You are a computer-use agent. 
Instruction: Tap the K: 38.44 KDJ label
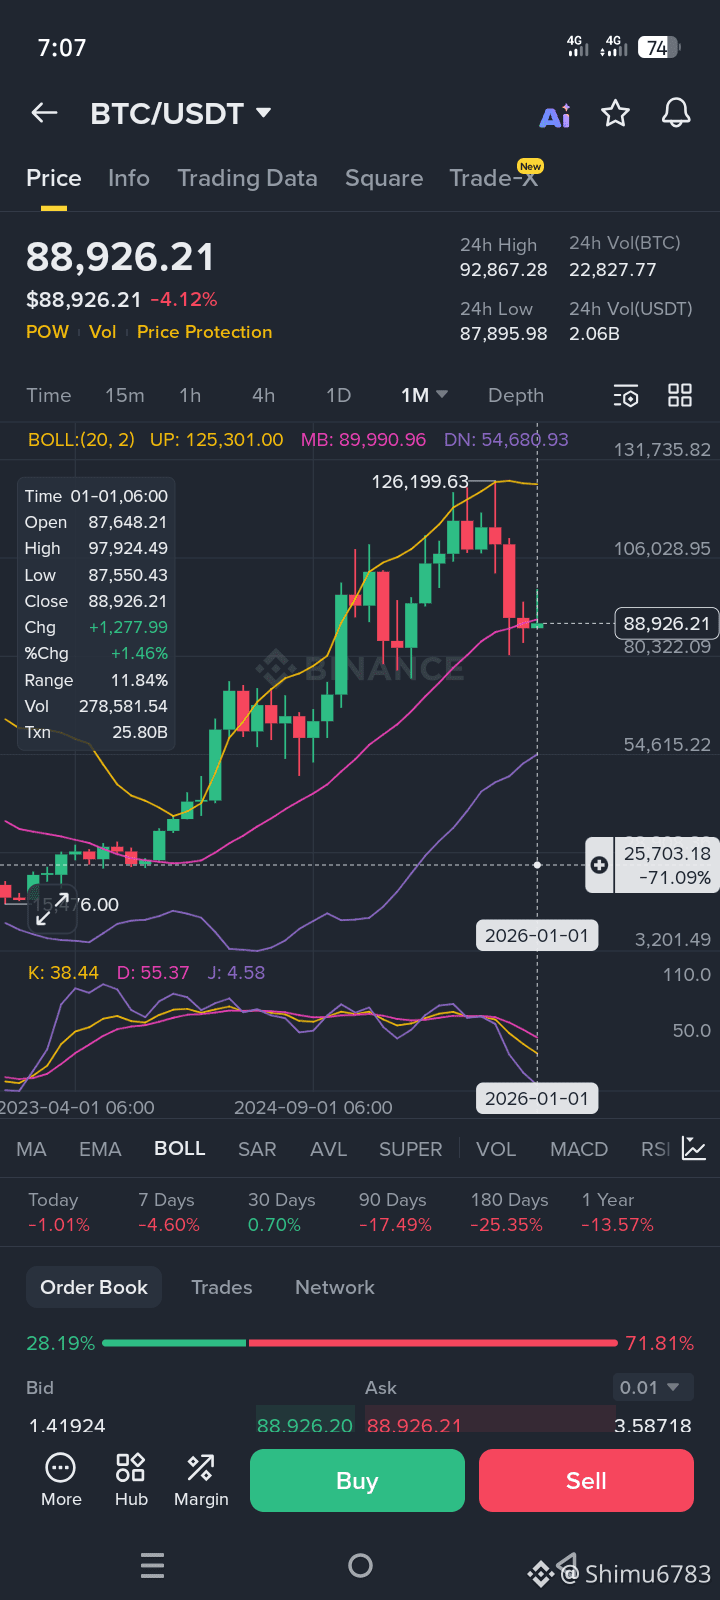click(64, 973)
